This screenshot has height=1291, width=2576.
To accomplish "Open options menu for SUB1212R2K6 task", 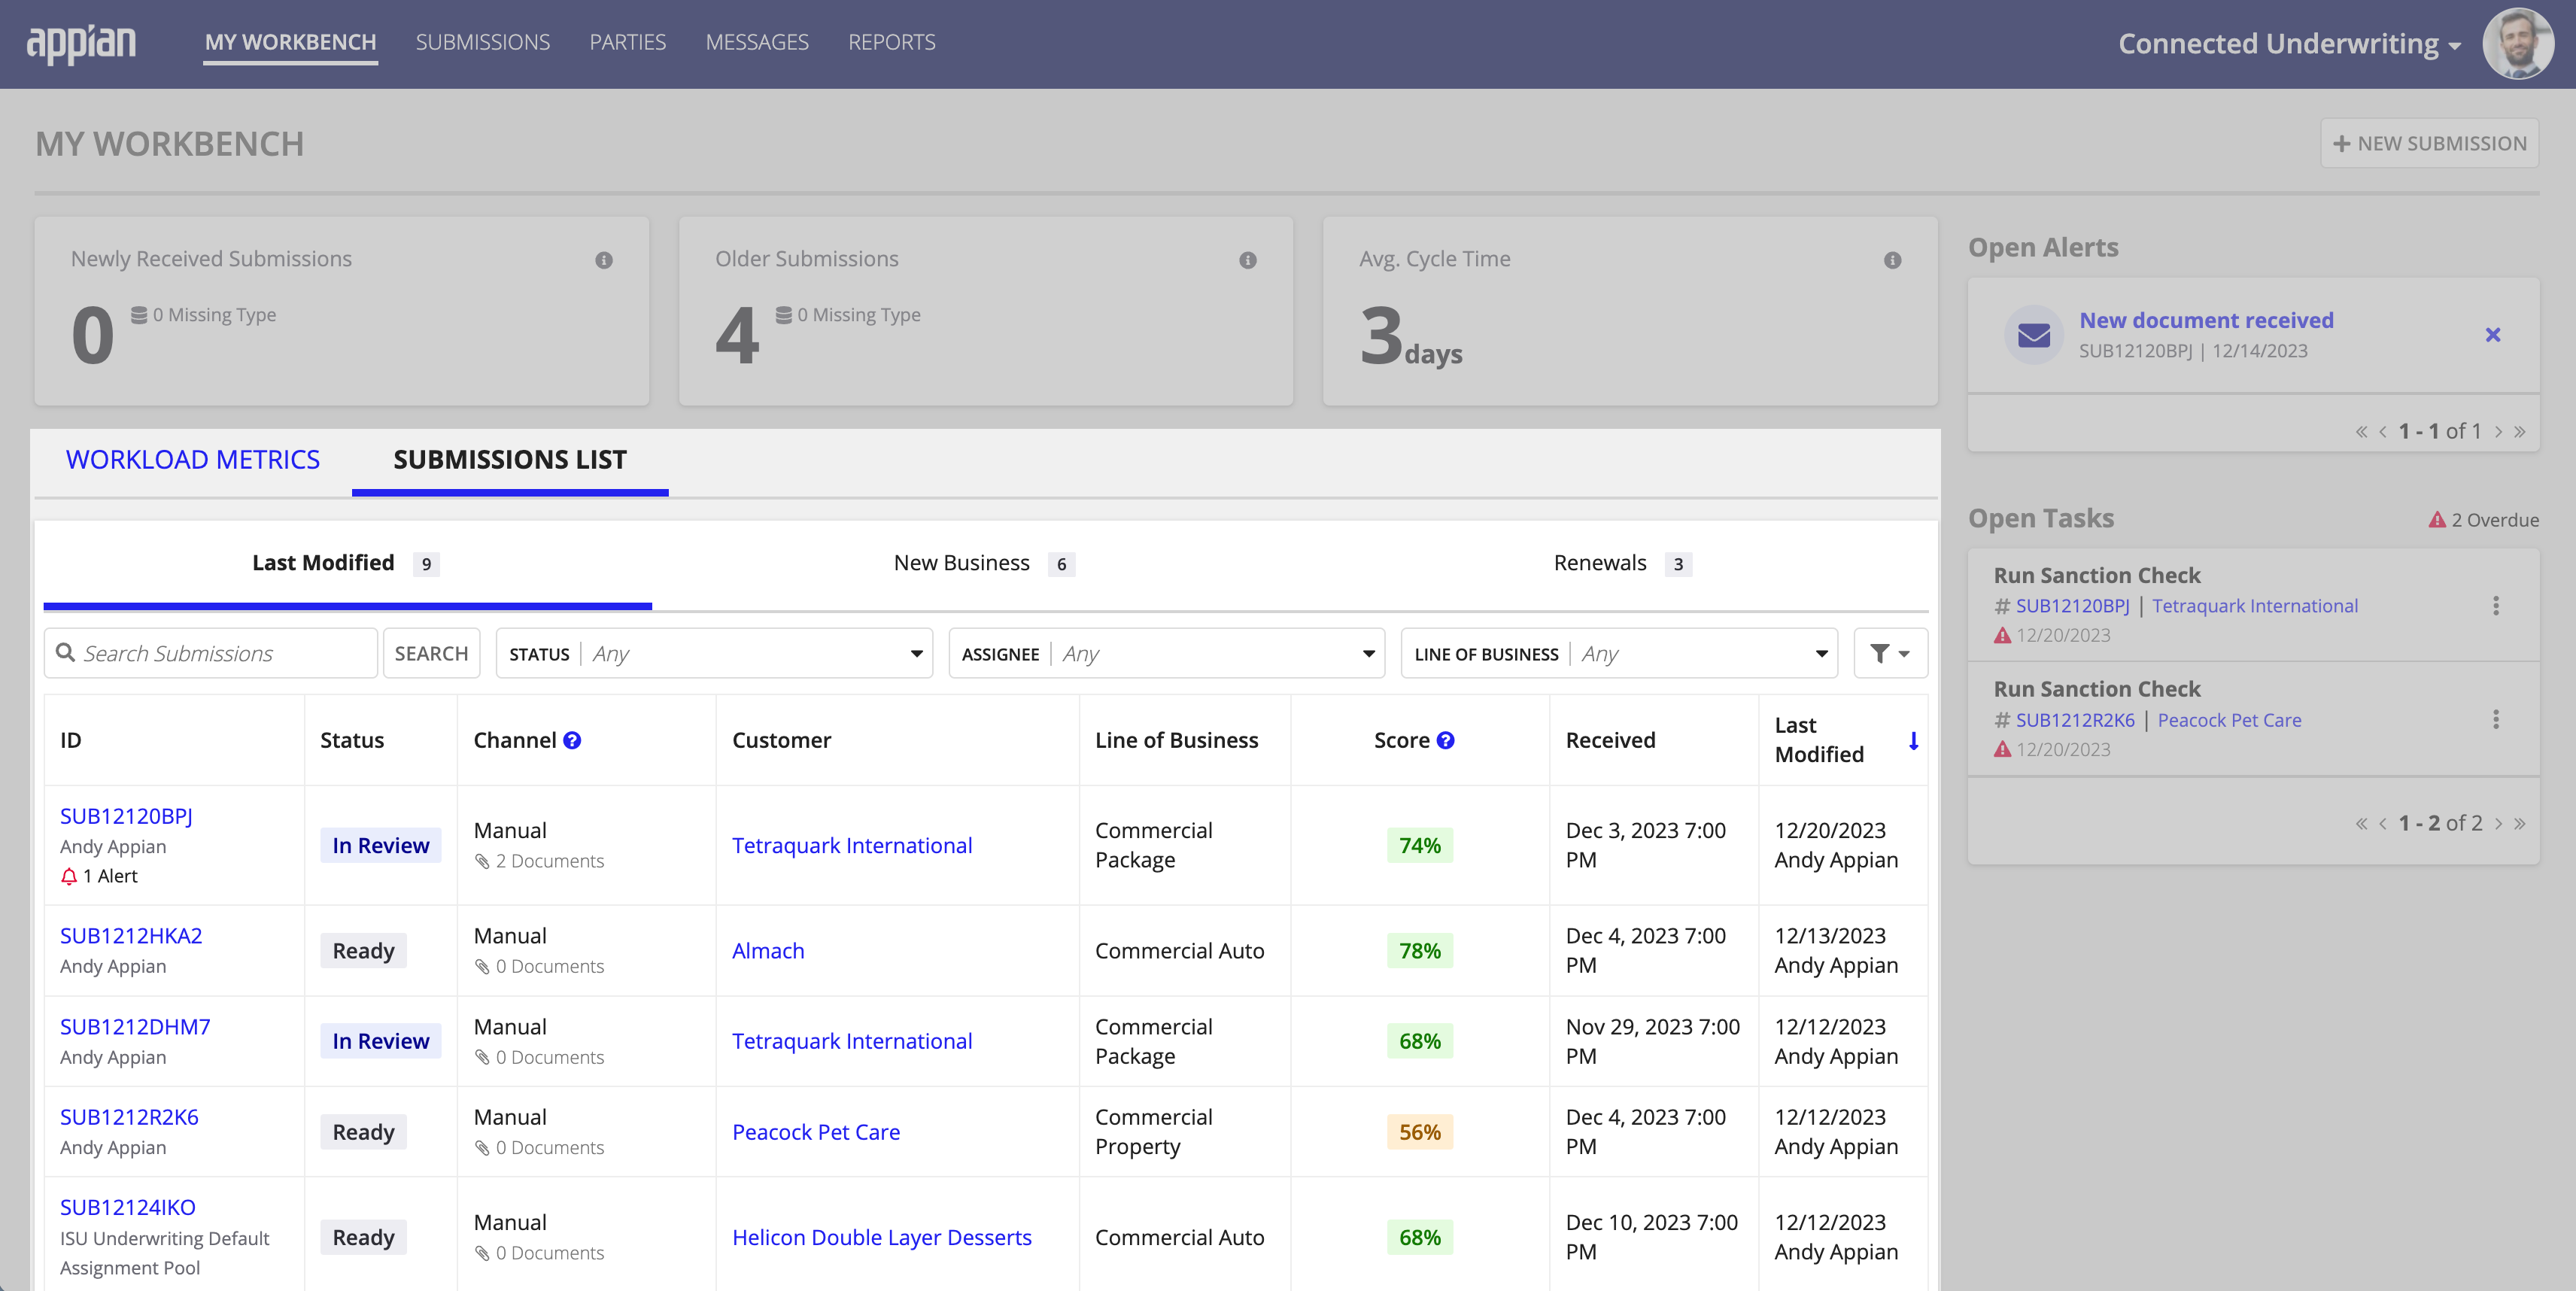I will pos(2496,720).
